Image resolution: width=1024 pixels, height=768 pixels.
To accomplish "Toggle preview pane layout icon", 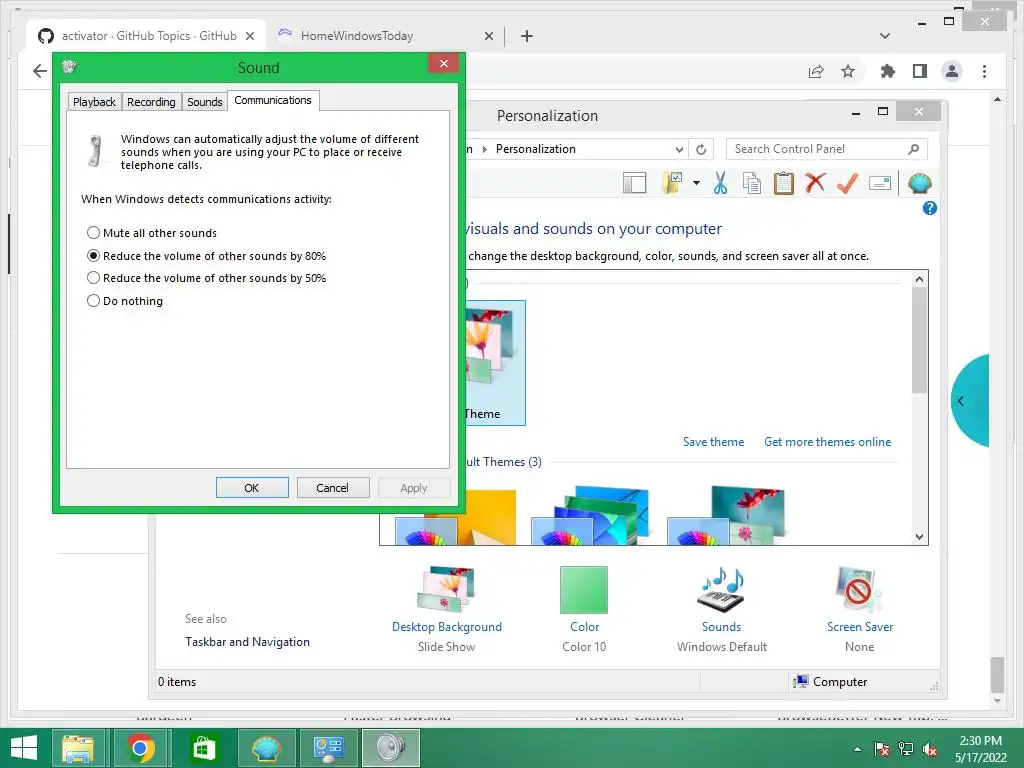I will click(634, 184).
